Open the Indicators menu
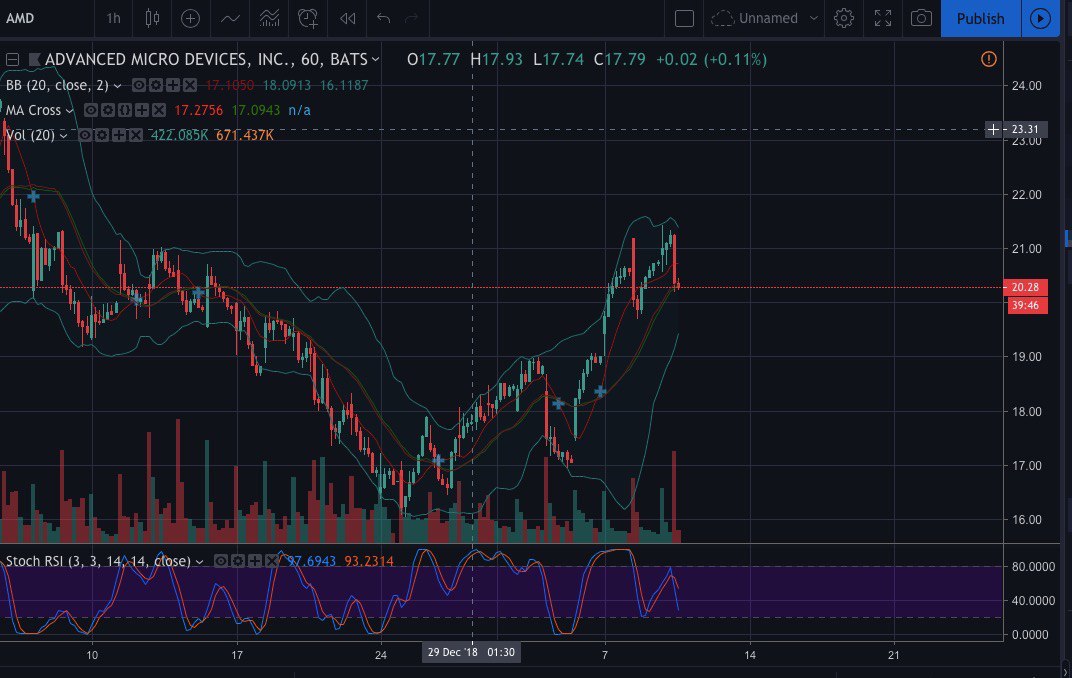1072x678 pixels. [x=230, y=18]
